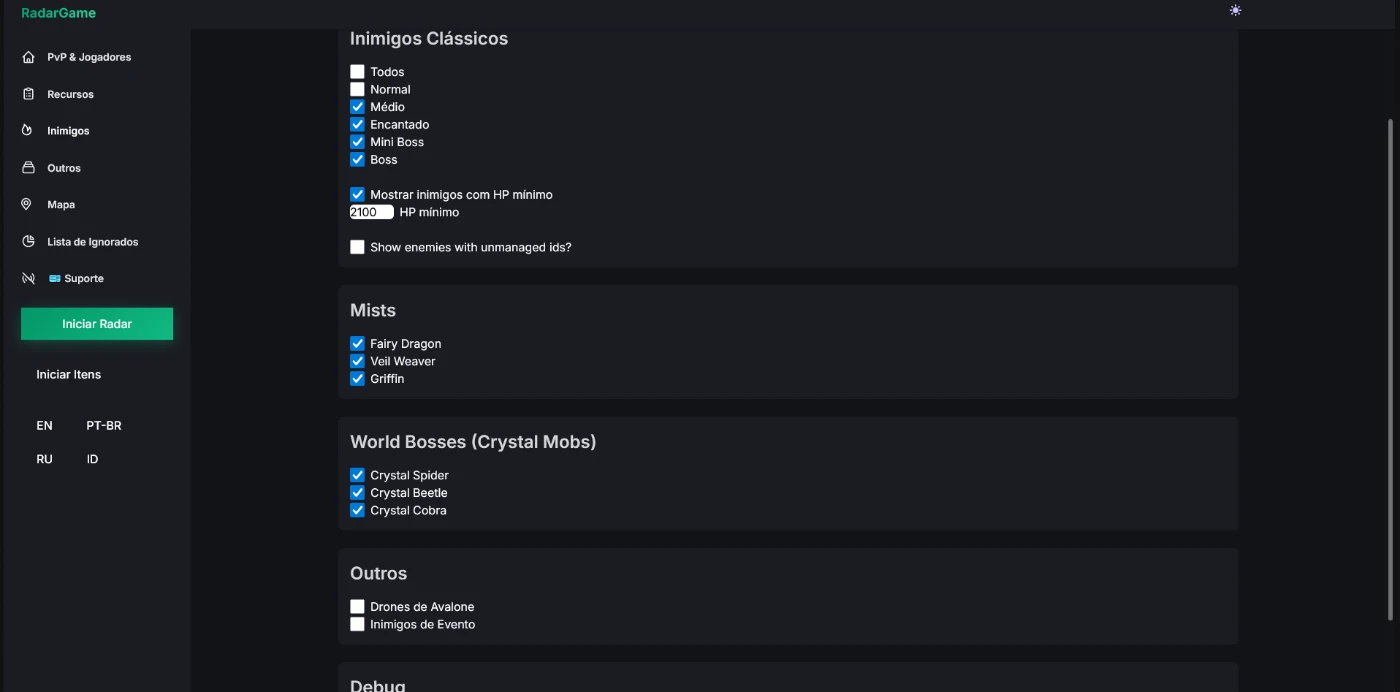Check the Drones de Avalone option
This screenshot has width=1400, height=692.
tap(357, 607)
